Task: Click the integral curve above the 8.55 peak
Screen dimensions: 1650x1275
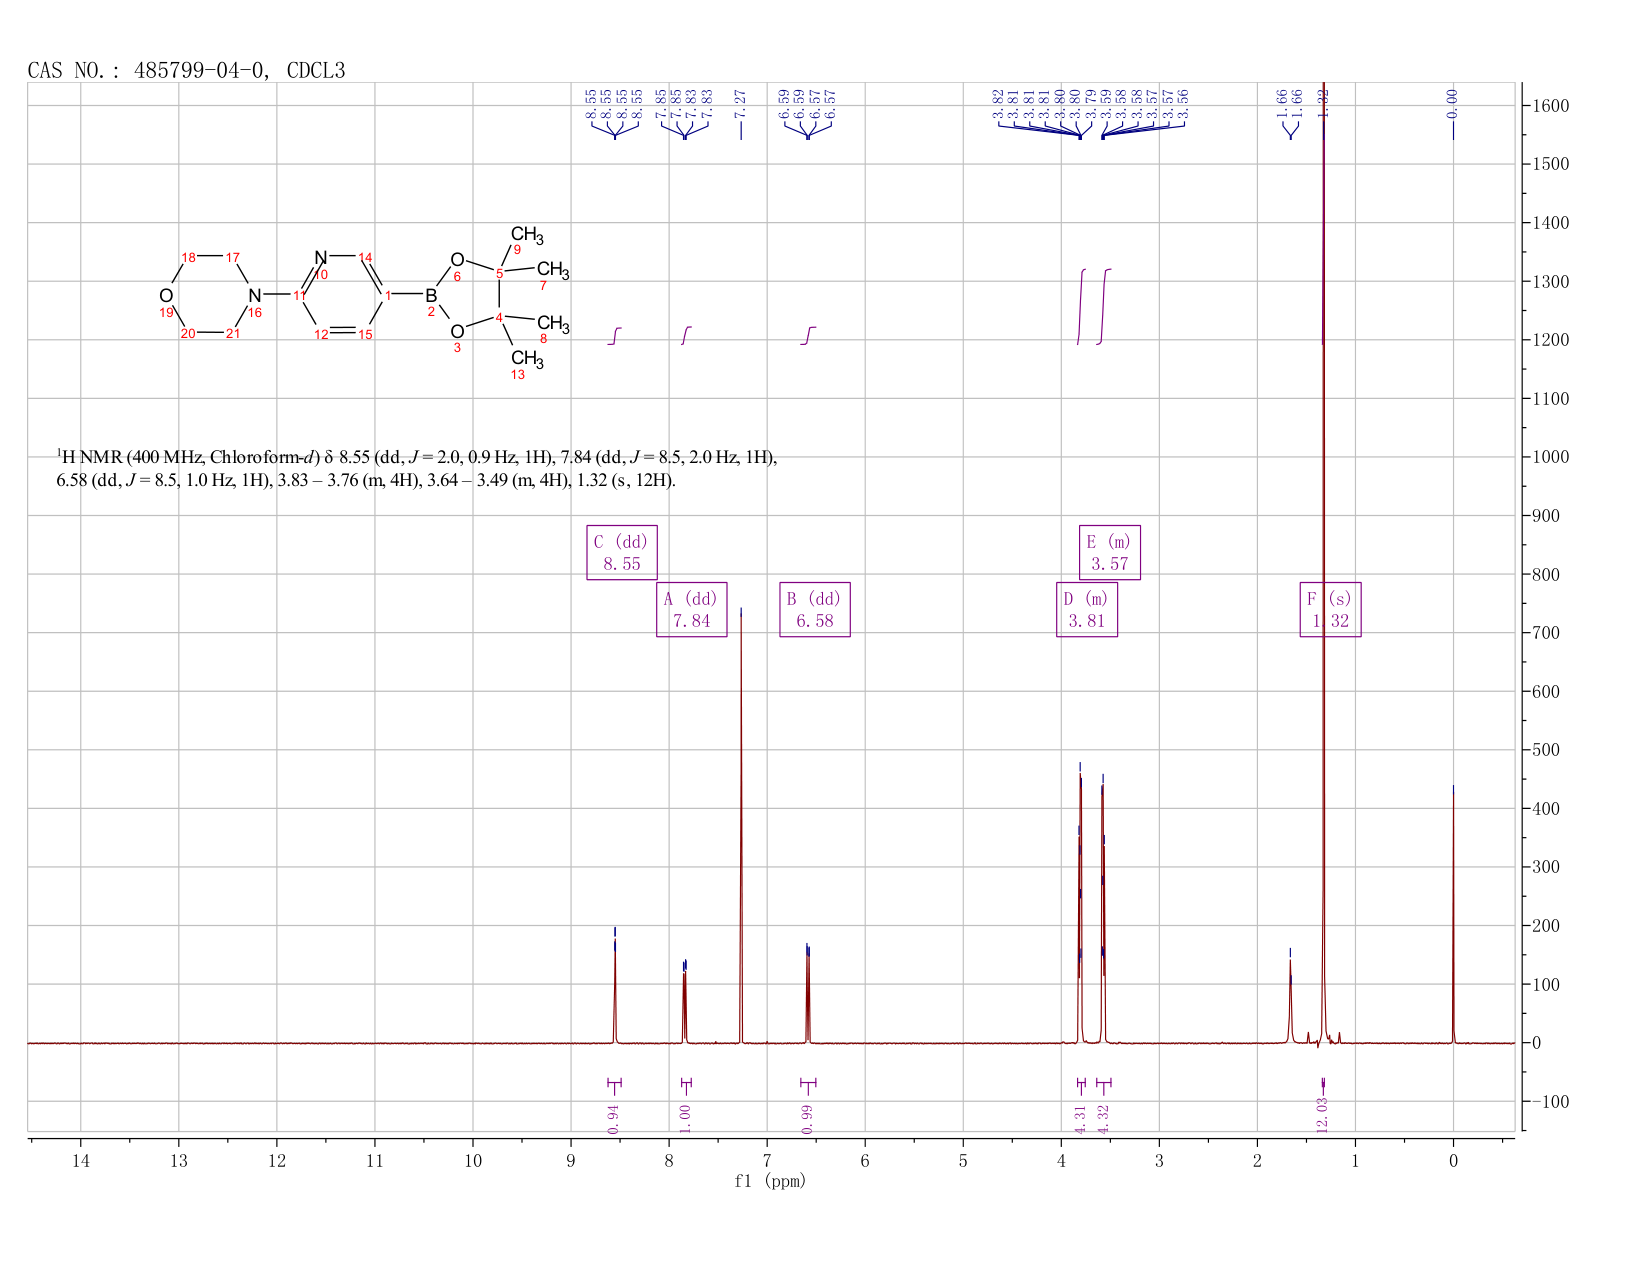Action: pos(615,337)
